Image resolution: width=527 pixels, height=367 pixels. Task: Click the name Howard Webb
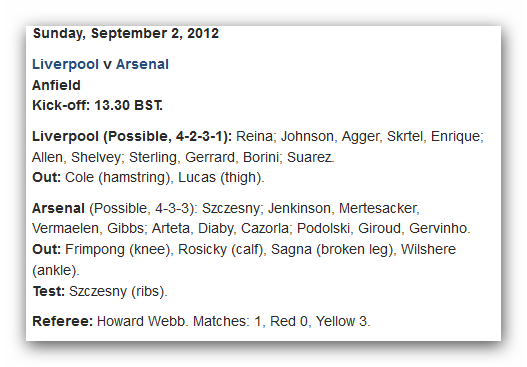[x=141, y=321]
